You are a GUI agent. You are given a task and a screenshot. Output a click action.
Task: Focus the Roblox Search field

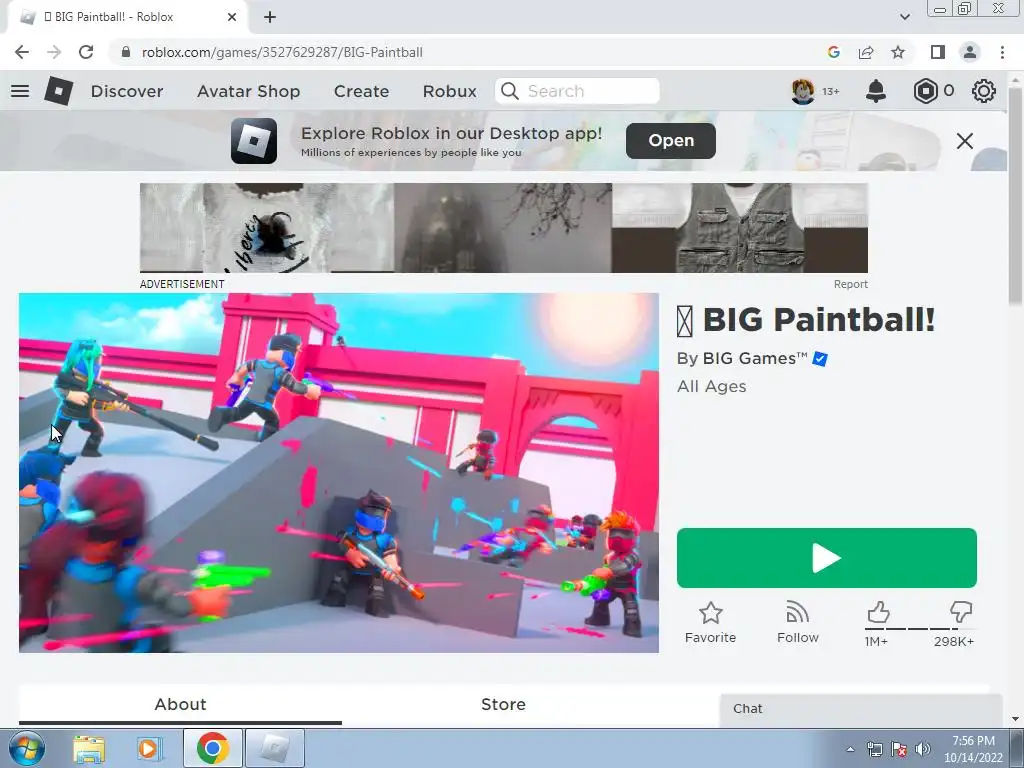577,91
